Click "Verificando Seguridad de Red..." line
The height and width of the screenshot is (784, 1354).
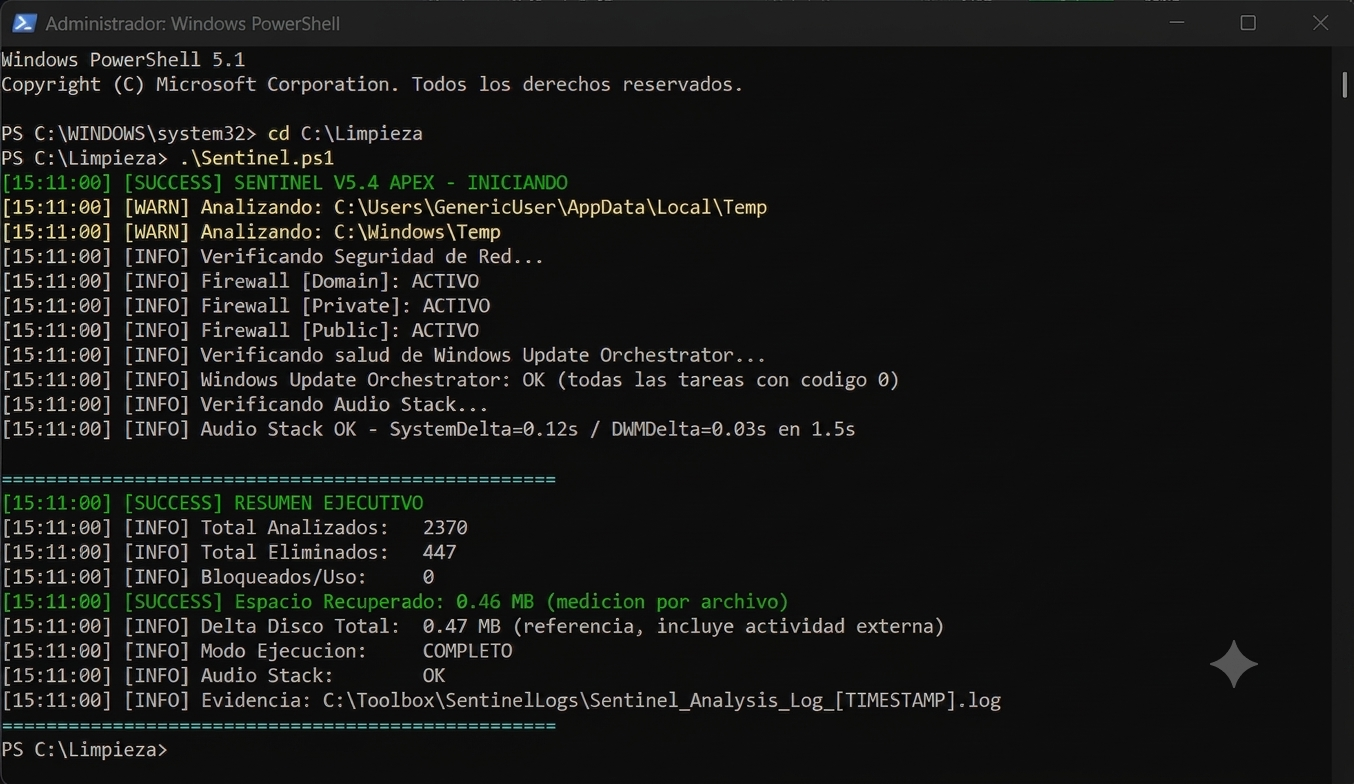click(x=273, y=257)
